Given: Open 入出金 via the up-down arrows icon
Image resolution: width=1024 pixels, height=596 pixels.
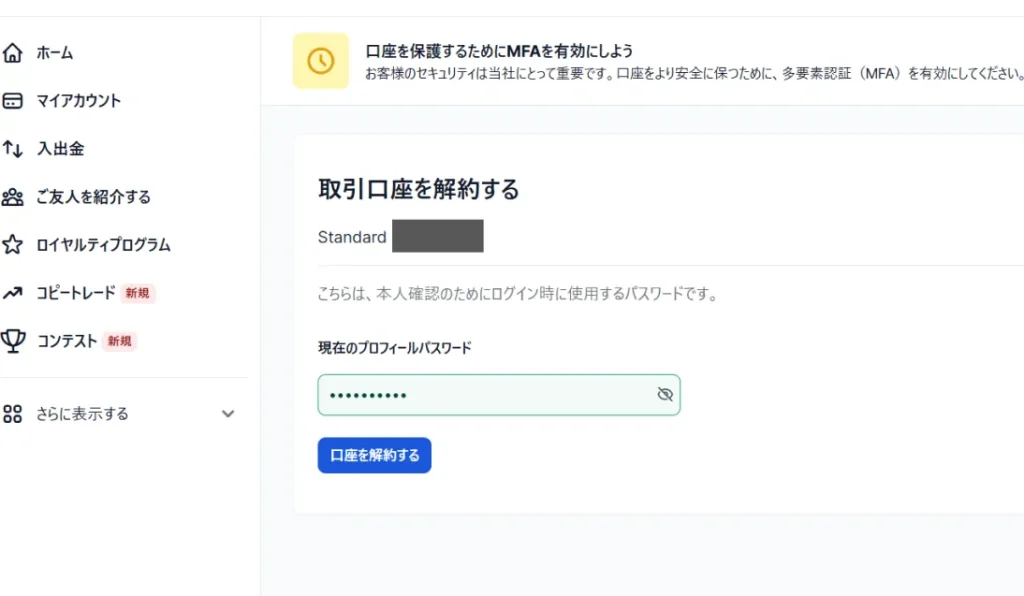Looking at the screenshot, I should [x=14, y=148].
